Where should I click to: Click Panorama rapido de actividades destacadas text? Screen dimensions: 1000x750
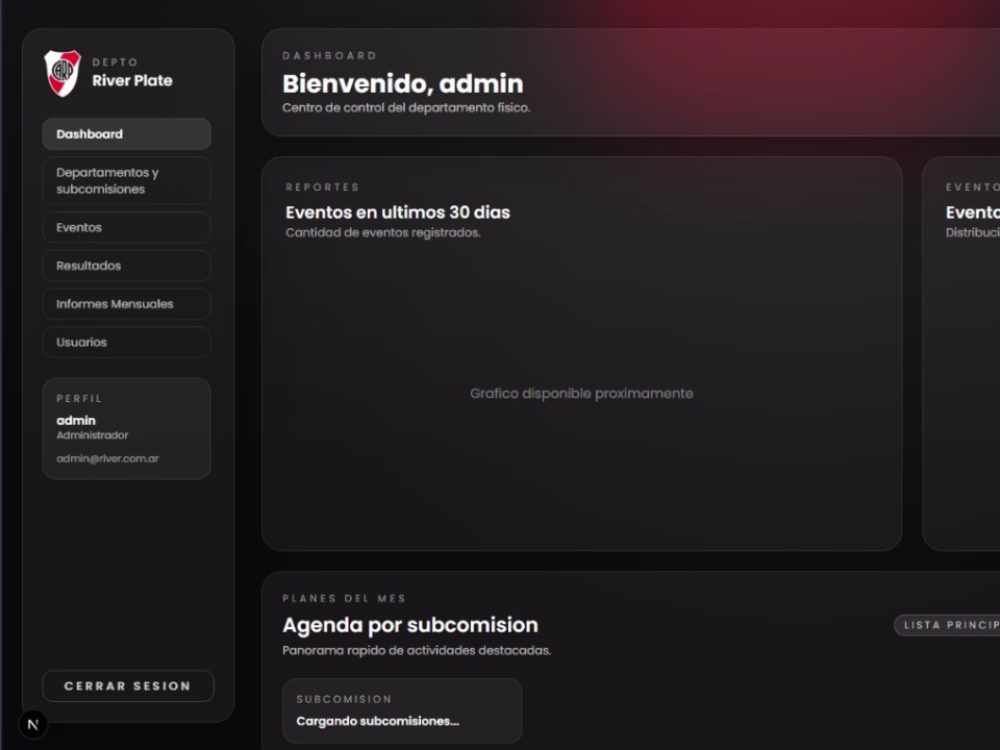[x=416, y=651]
